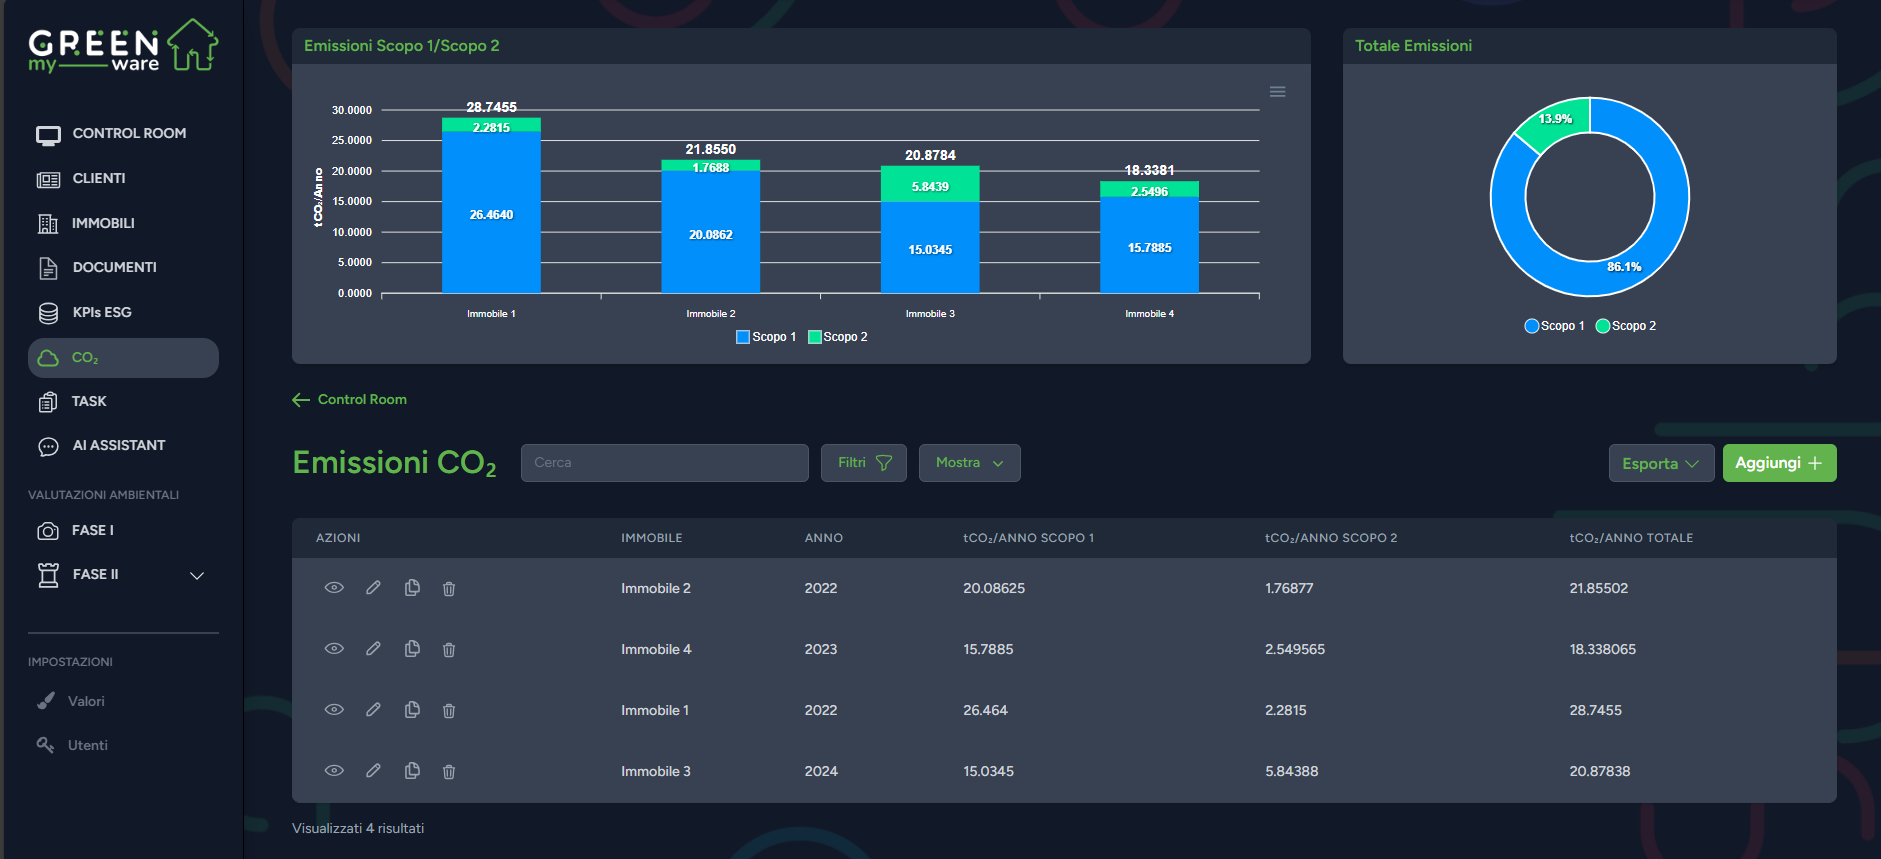Go to KPIs ESG in sidebar
Image resolution: width=1881 pixels, height=859 pixels.
(x=101, y=313)
